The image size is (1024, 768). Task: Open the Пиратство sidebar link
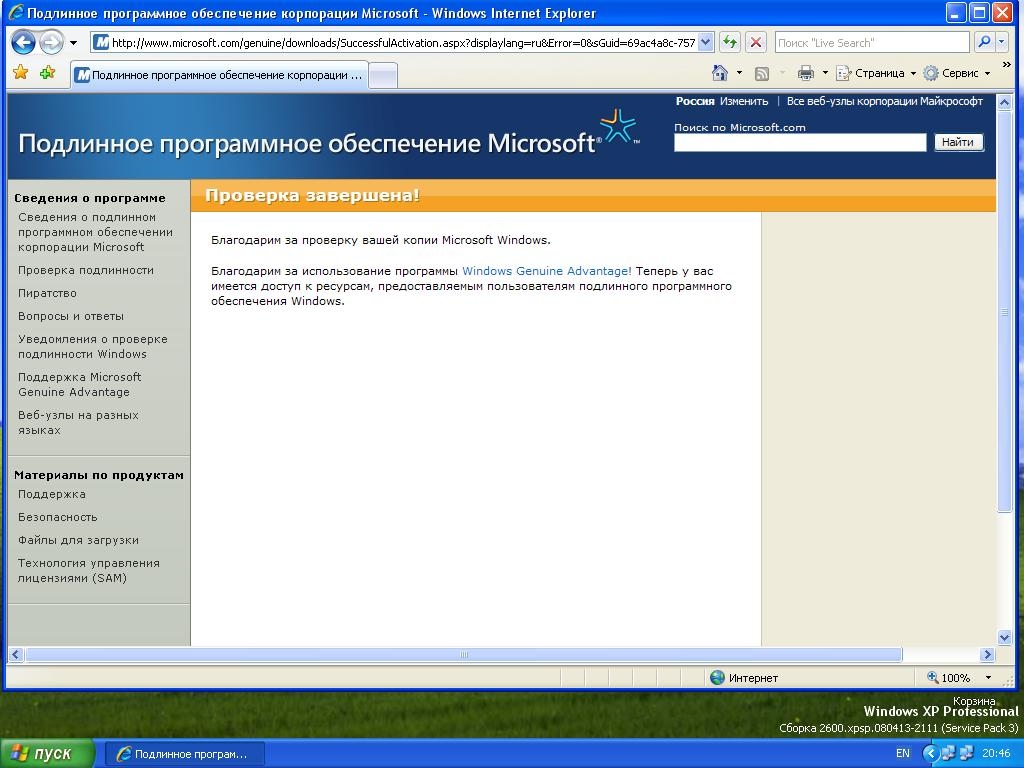pos(47,293)
